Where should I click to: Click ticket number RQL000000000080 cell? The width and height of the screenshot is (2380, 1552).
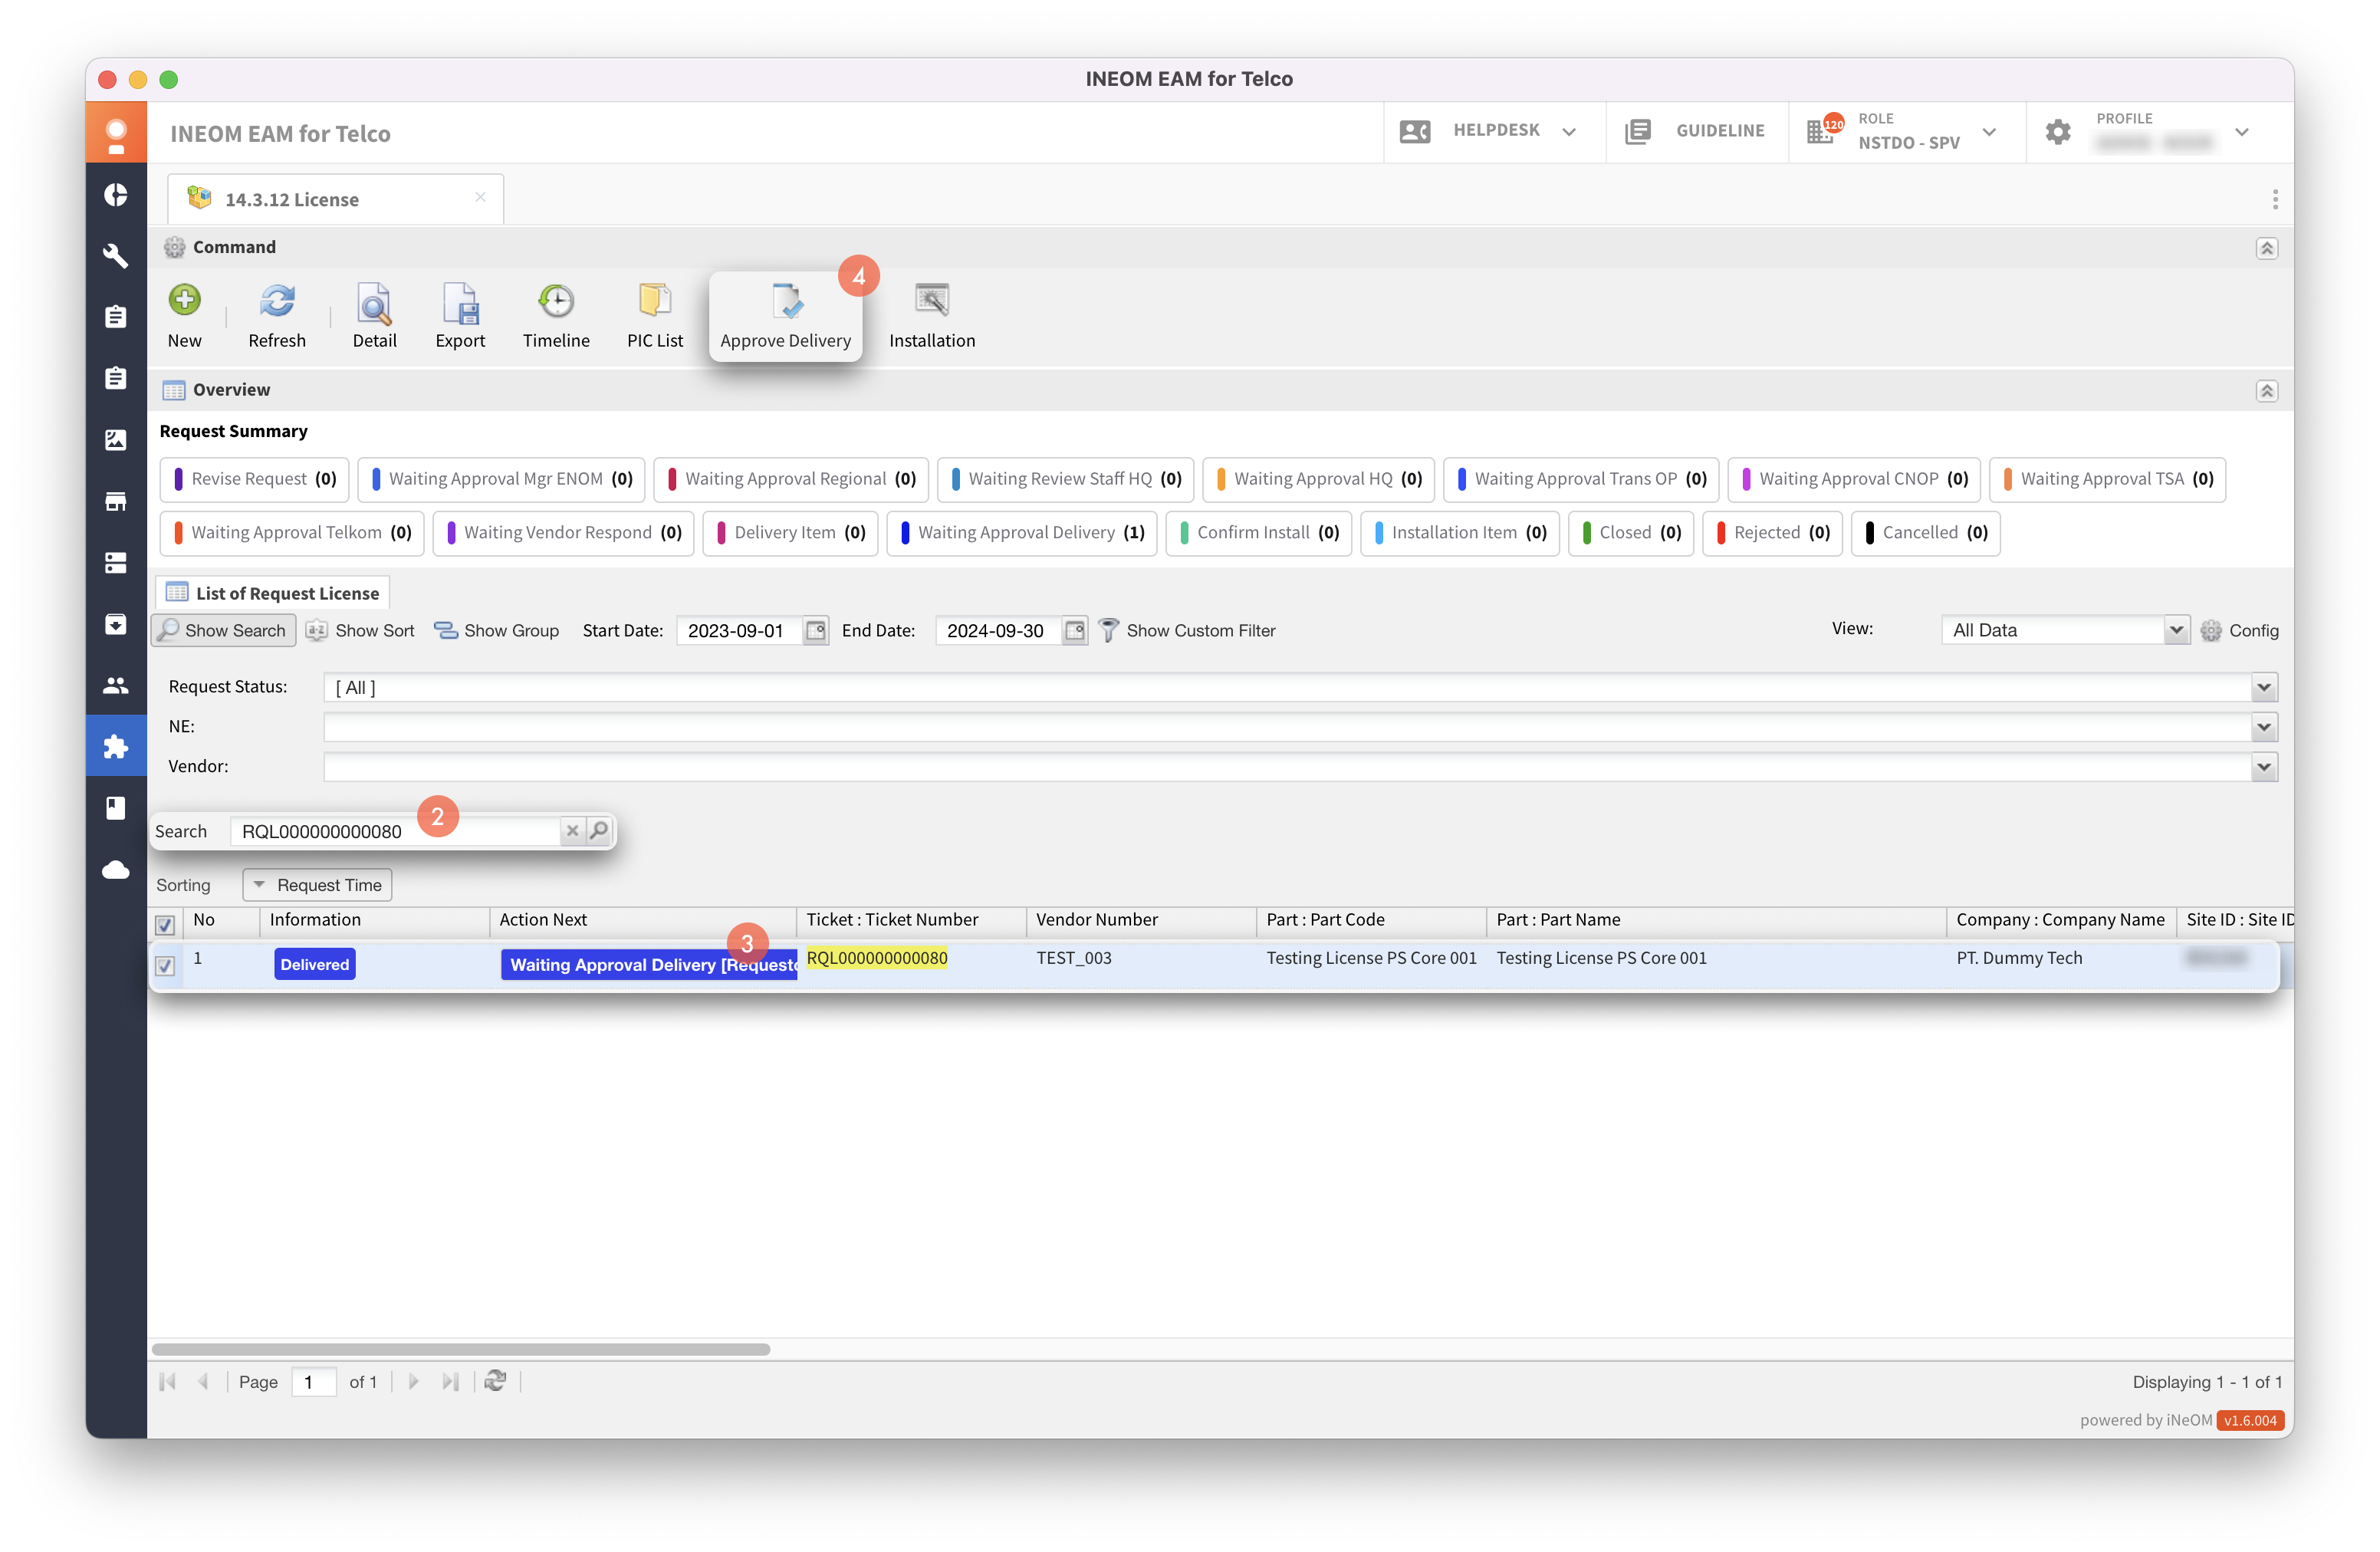(x=877, y=958)
